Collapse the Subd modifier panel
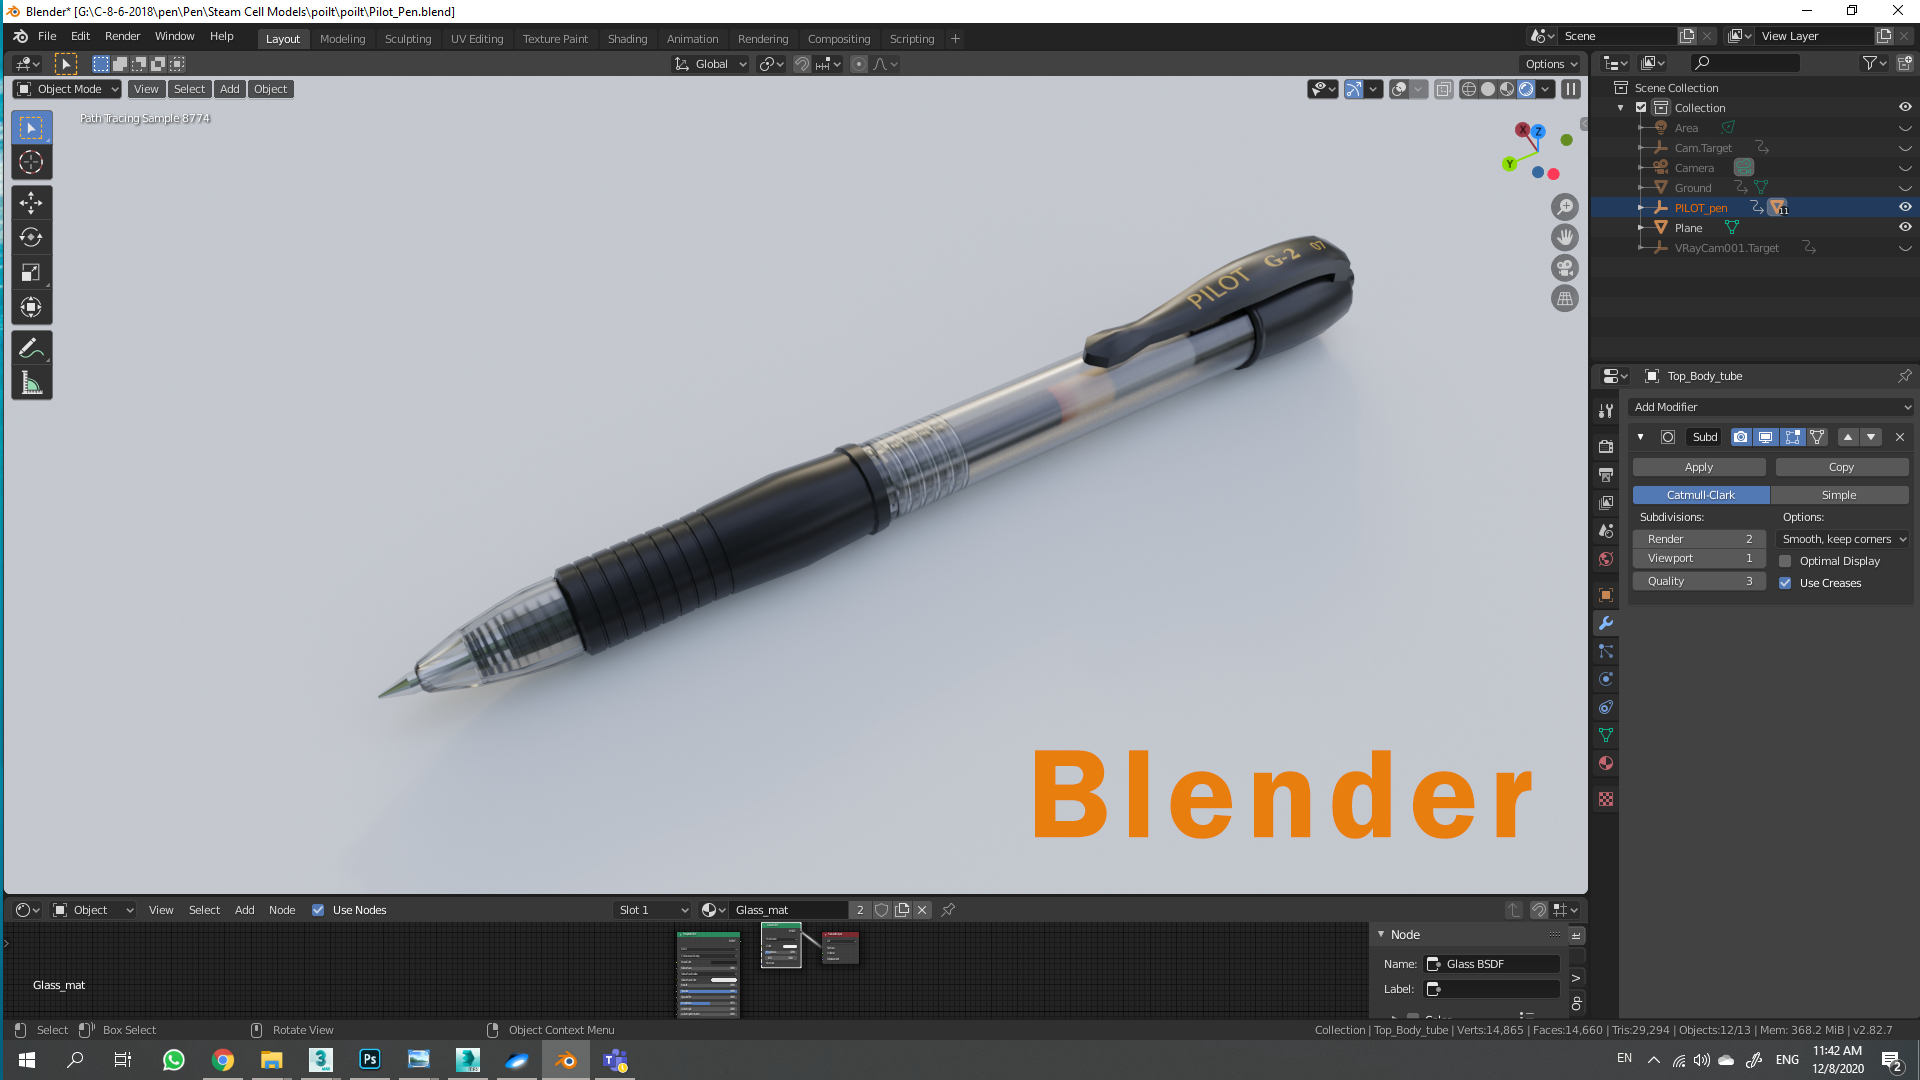The height and width of the screenshot is (1080, 1920). pos(1640,437)
